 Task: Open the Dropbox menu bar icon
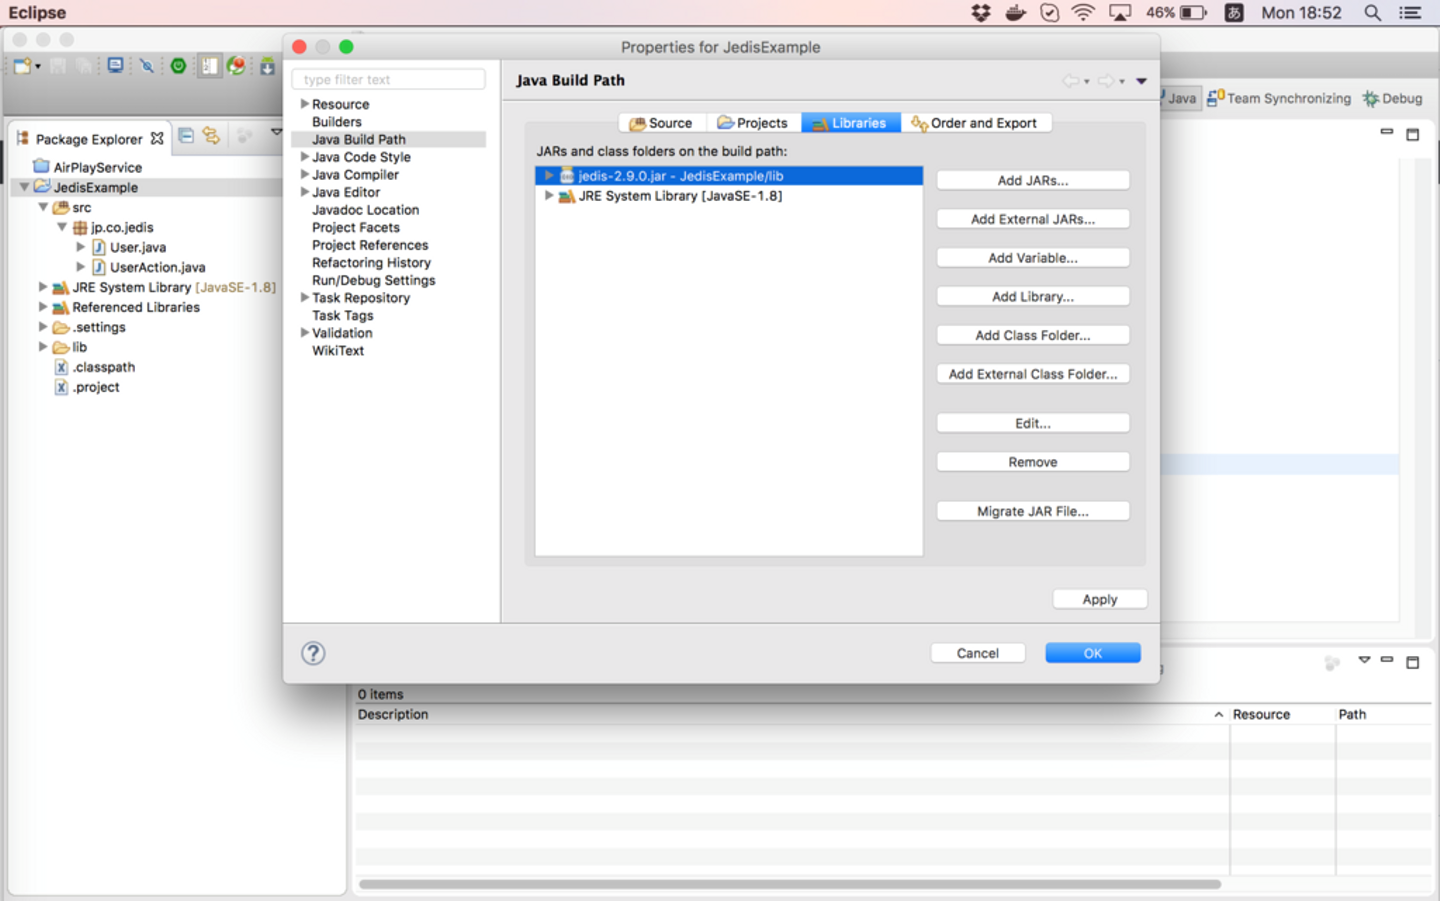(981, 13)
